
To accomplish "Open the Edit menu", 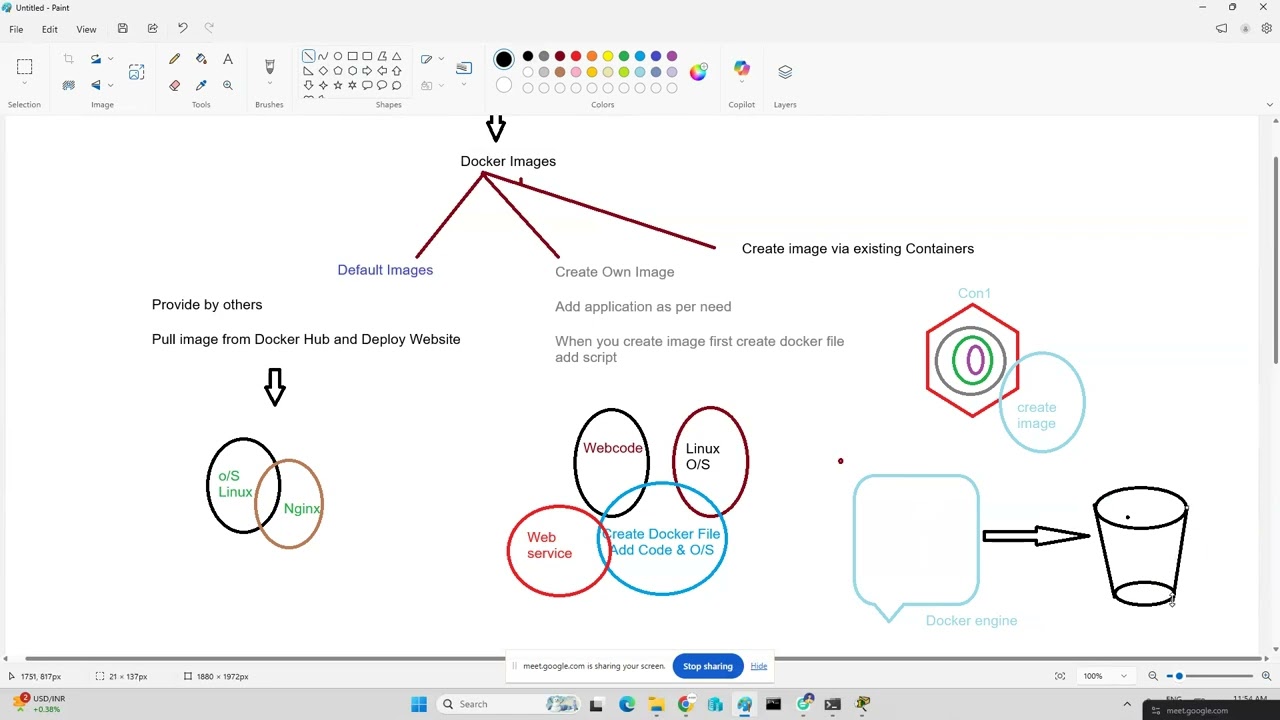I will pyautogui.click(x=49, y=29).
